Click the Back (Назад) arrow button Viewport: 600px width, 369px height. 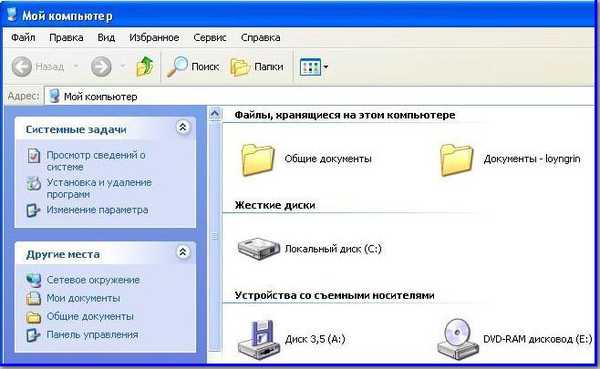coord(22,67)
